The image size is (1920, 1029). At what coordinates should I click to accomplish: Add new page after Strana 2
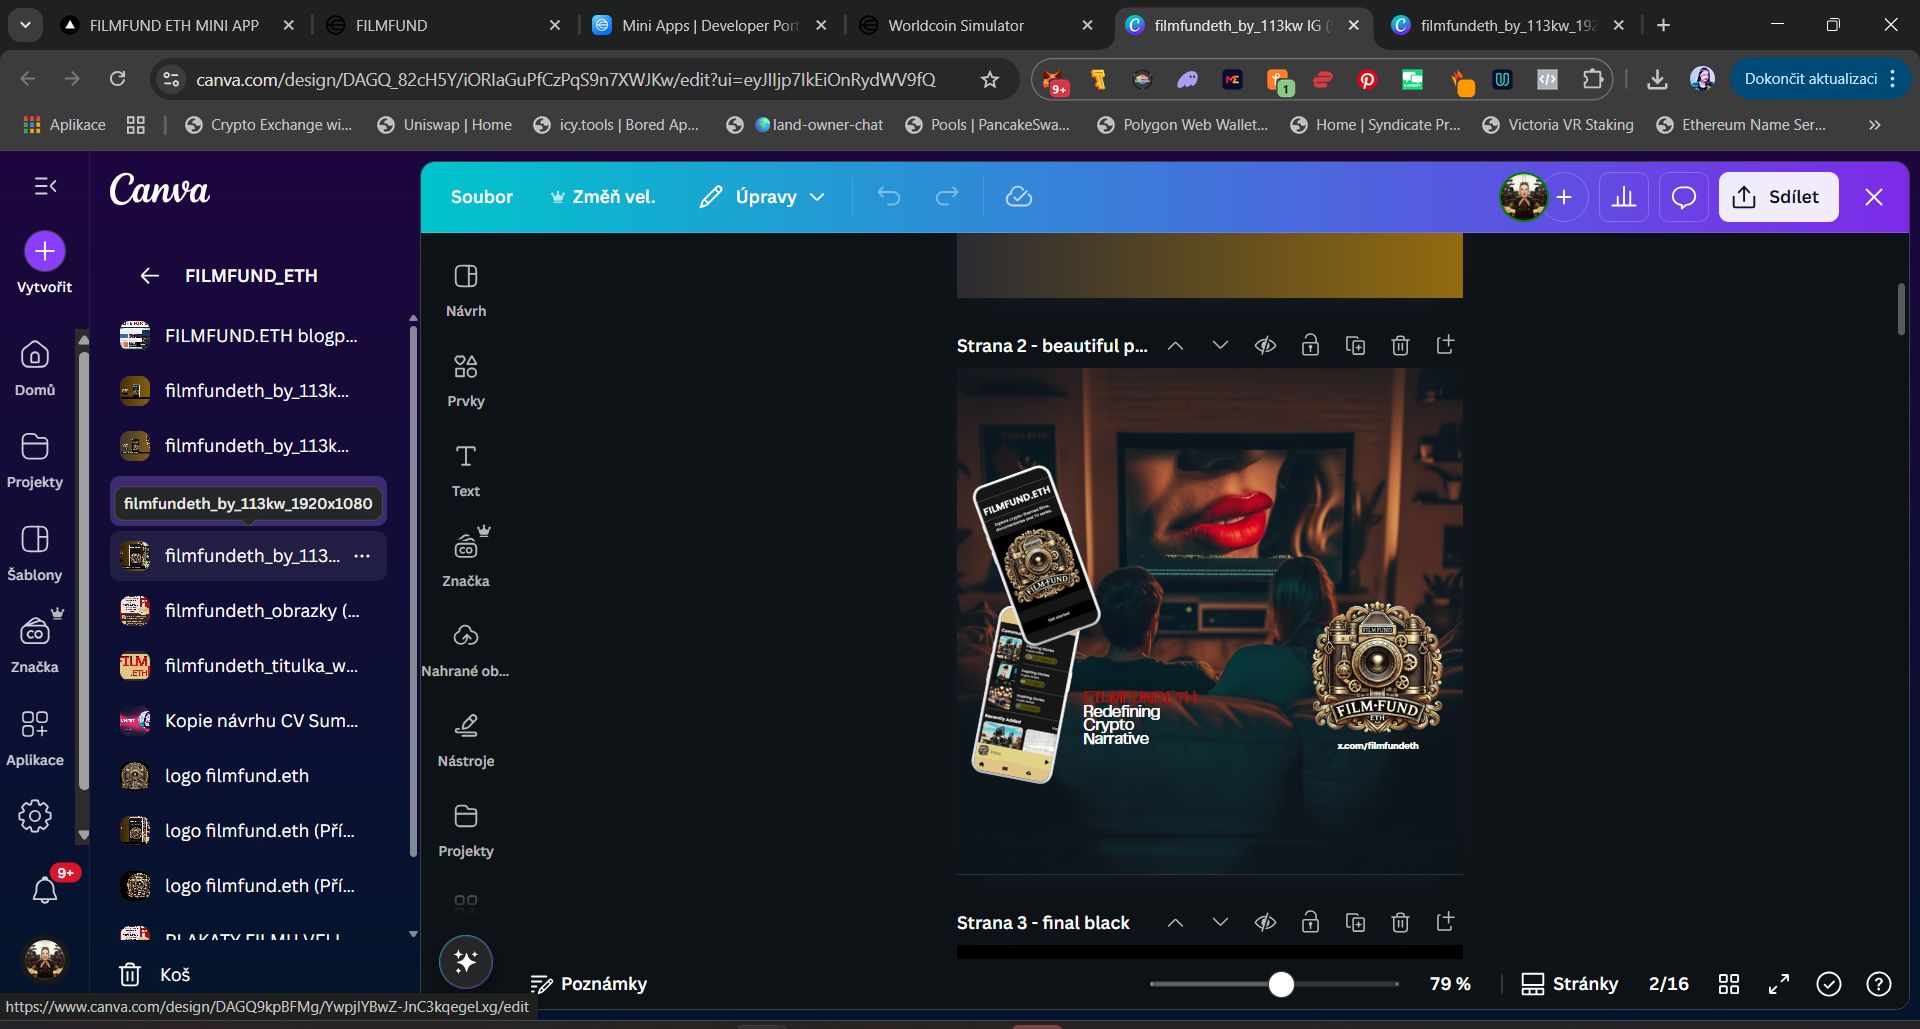click(1445, 346)
